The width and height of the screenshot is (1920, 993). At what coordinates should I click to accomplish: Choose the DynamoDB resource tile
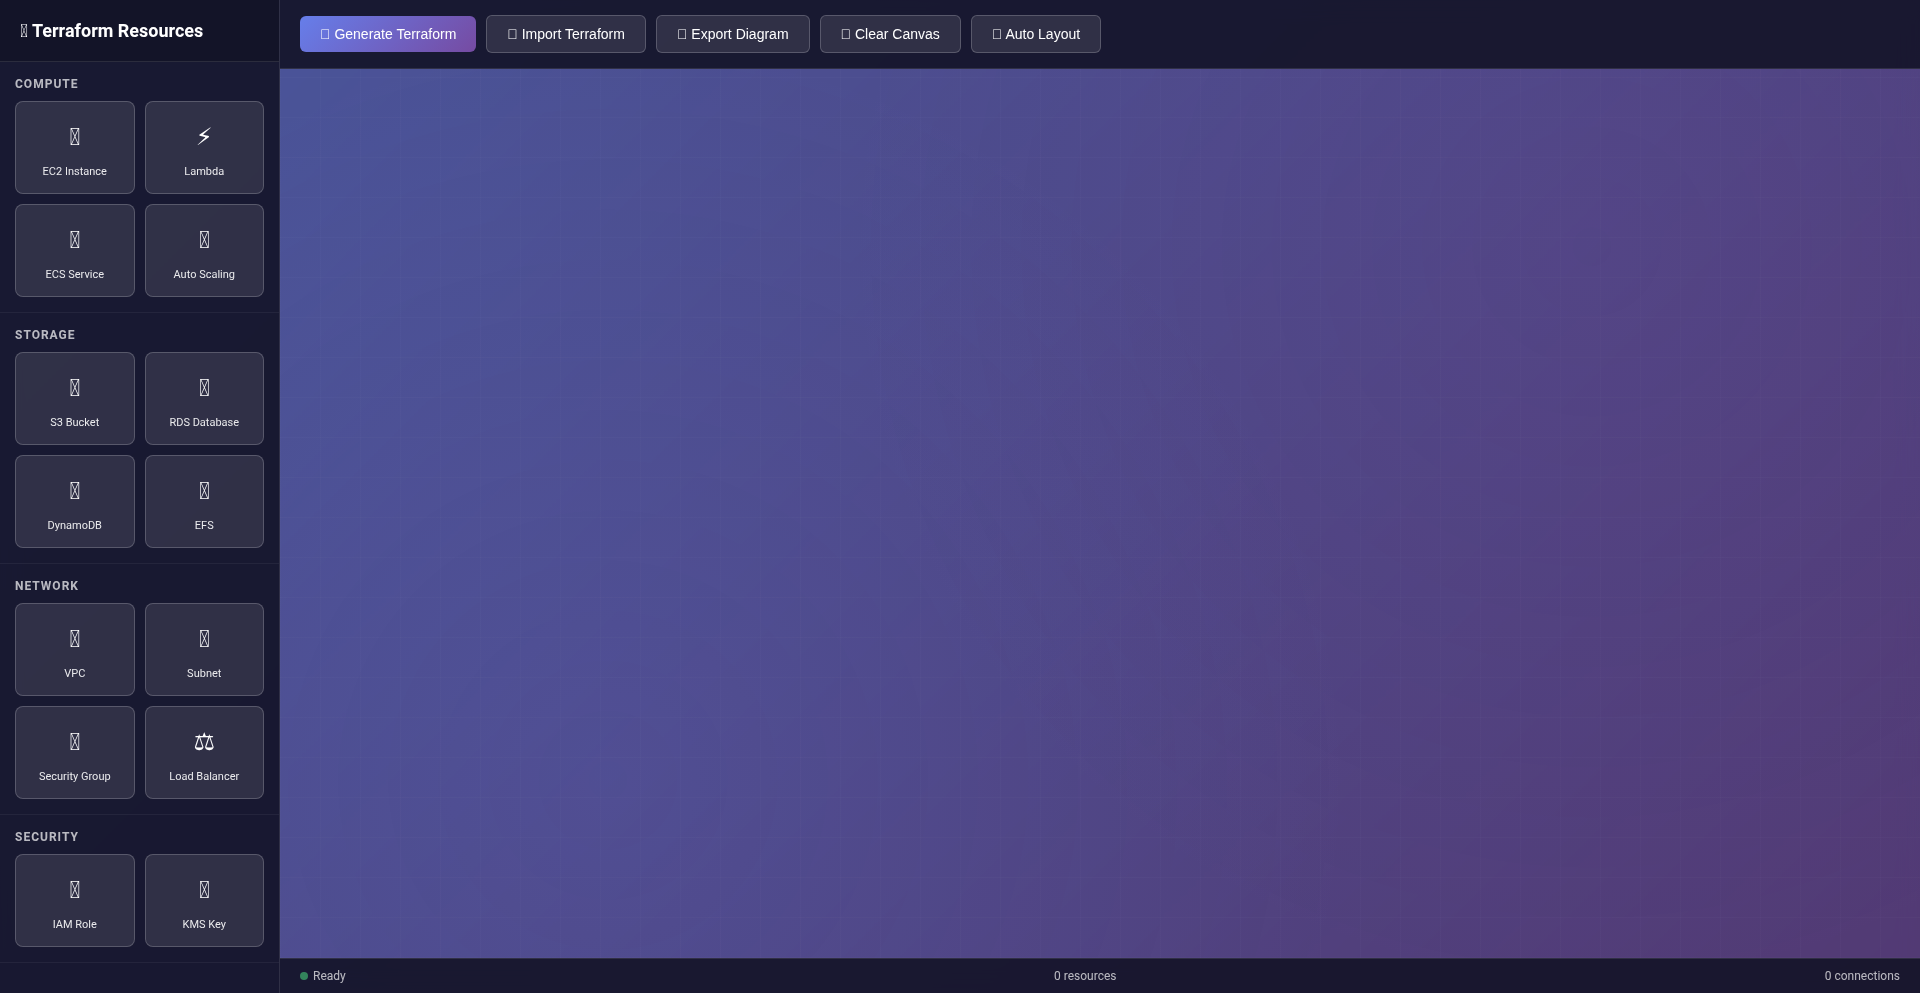pos(75,501)
